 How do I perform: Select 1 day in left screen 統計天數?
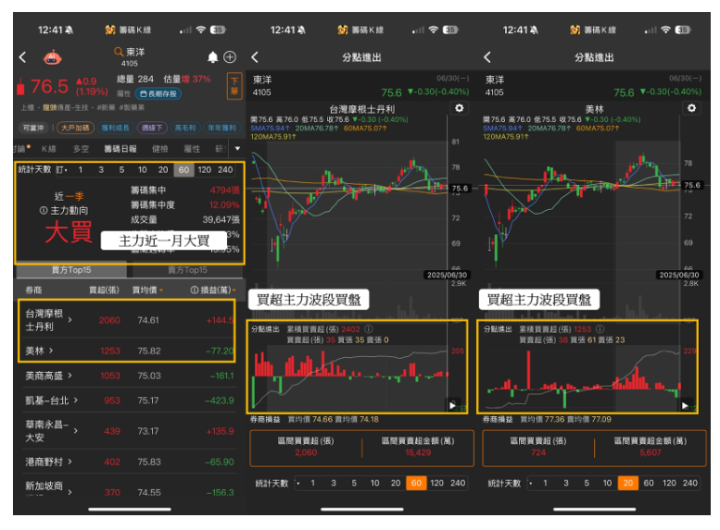coord(80,170)
